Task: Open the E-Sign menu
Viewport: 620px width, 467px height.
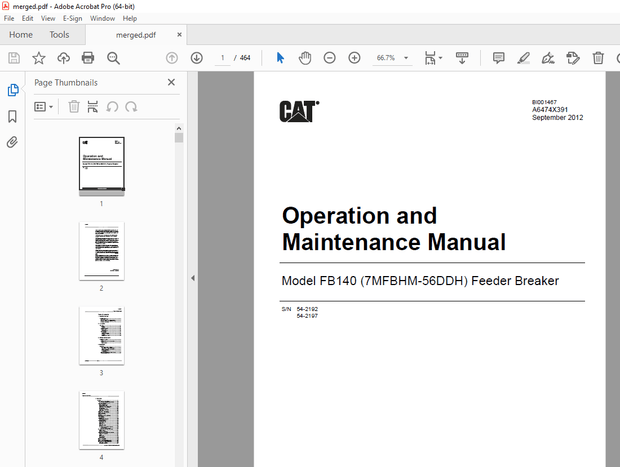Action: (x=72, y=18)
